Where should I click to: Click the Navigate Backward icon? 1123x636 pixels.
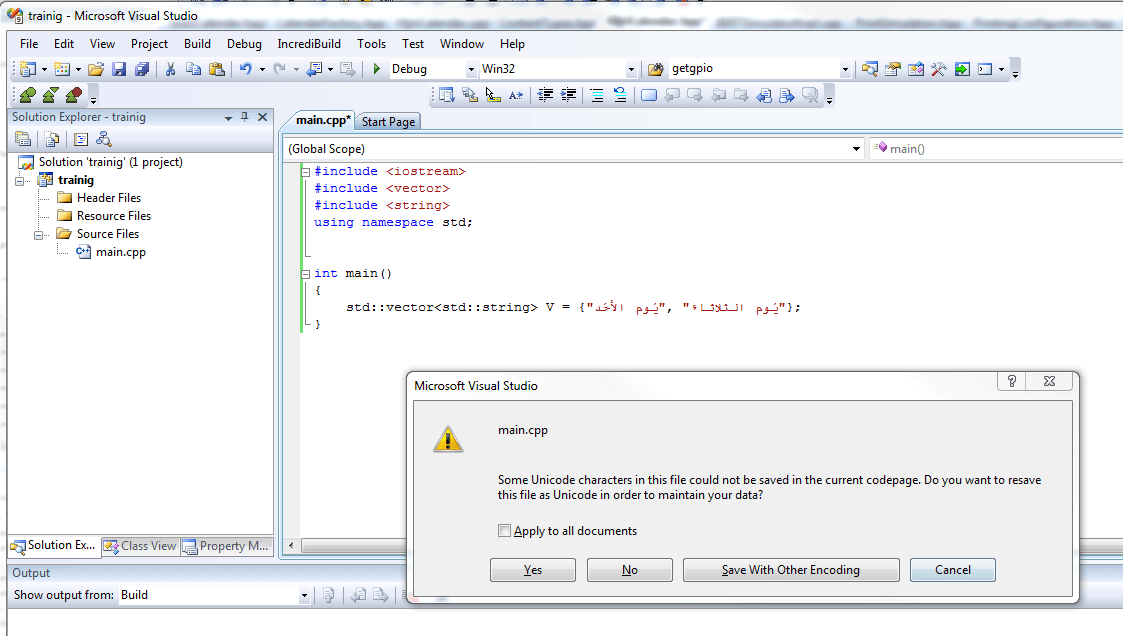pyautogui.click(x=314, y=69)
